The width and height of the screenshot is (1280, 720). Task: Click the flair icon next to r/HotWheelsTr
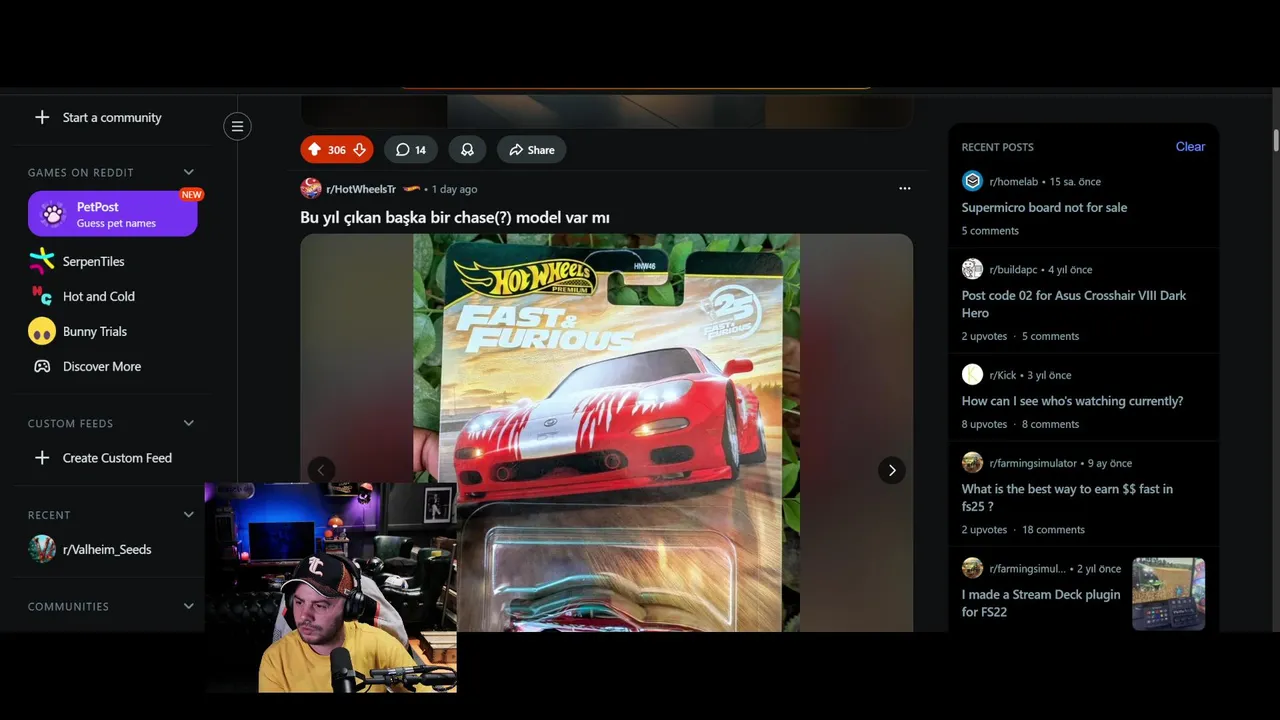point(411,189)
